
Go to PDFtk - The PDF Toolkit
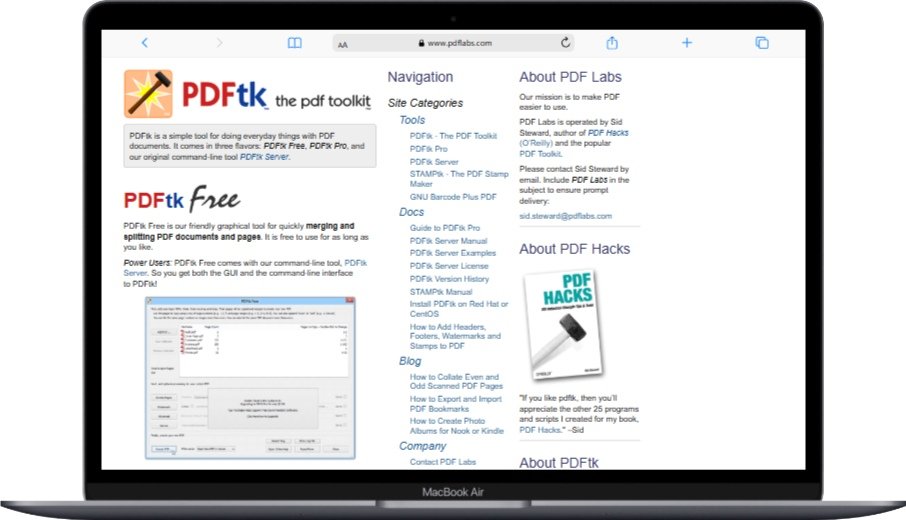pos(453,136)
